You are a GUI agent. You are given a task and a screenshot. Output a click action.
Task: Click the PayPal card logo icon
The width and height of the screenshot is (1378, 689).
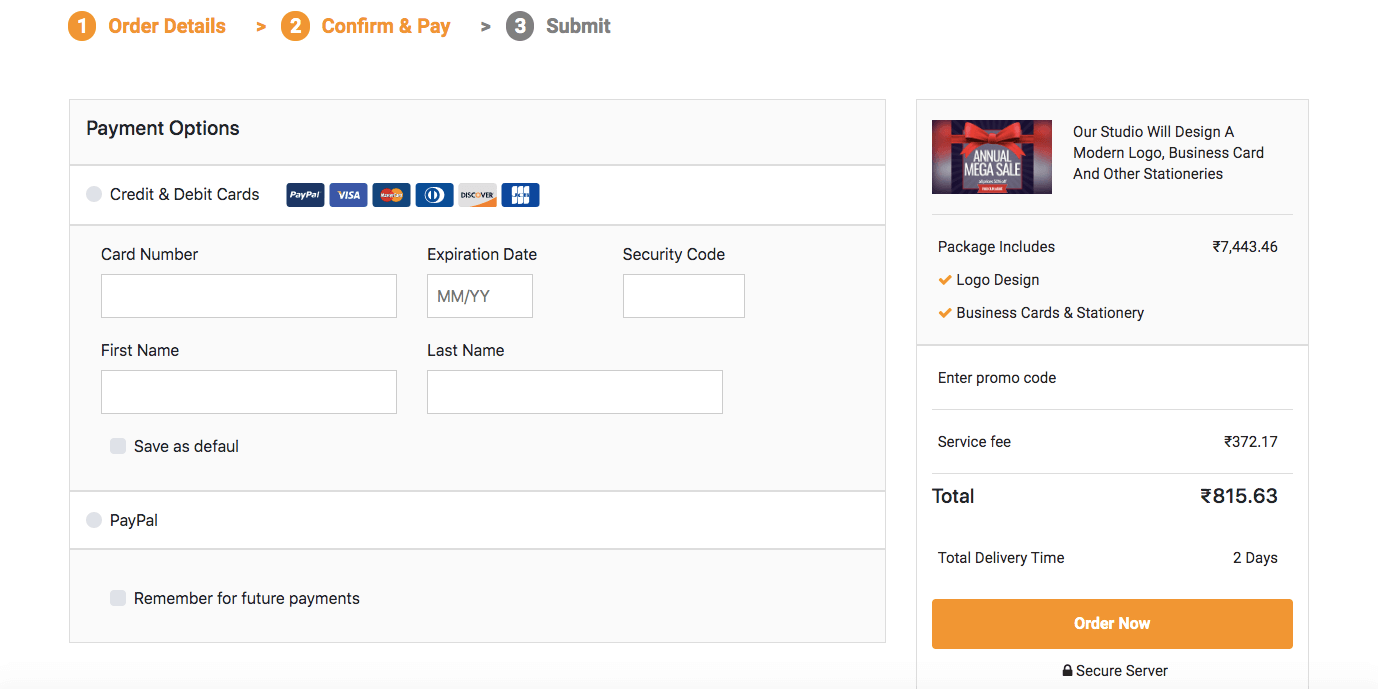point(305,195)
